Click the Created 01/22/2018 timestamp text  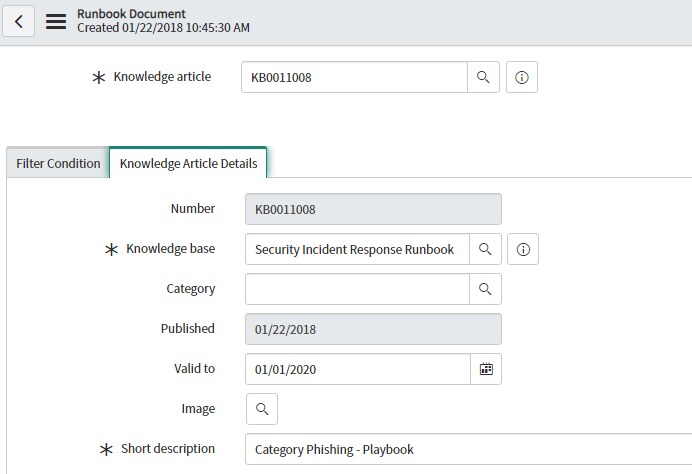coord(163,28)
